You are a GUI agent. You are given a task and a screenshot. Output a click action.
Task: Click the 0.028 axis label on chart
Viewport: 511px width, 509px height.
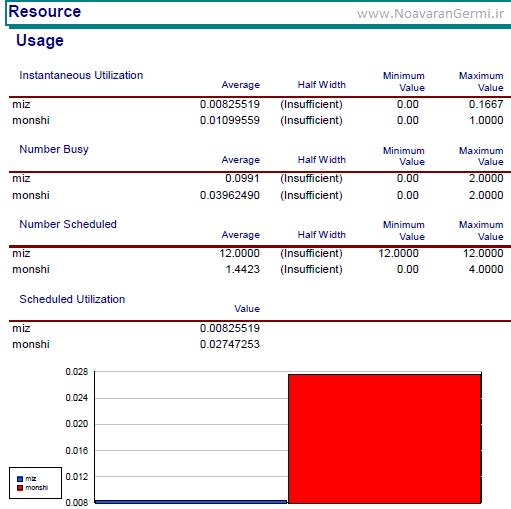tap(77, 372)
